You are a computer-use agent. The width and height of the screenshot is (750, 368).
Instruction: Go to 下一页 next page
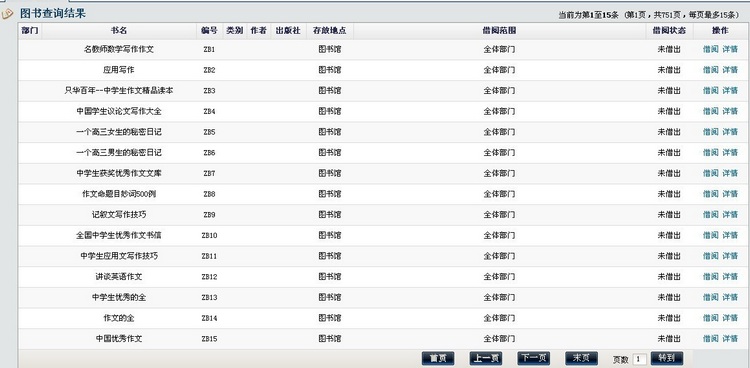coord(533,358)
